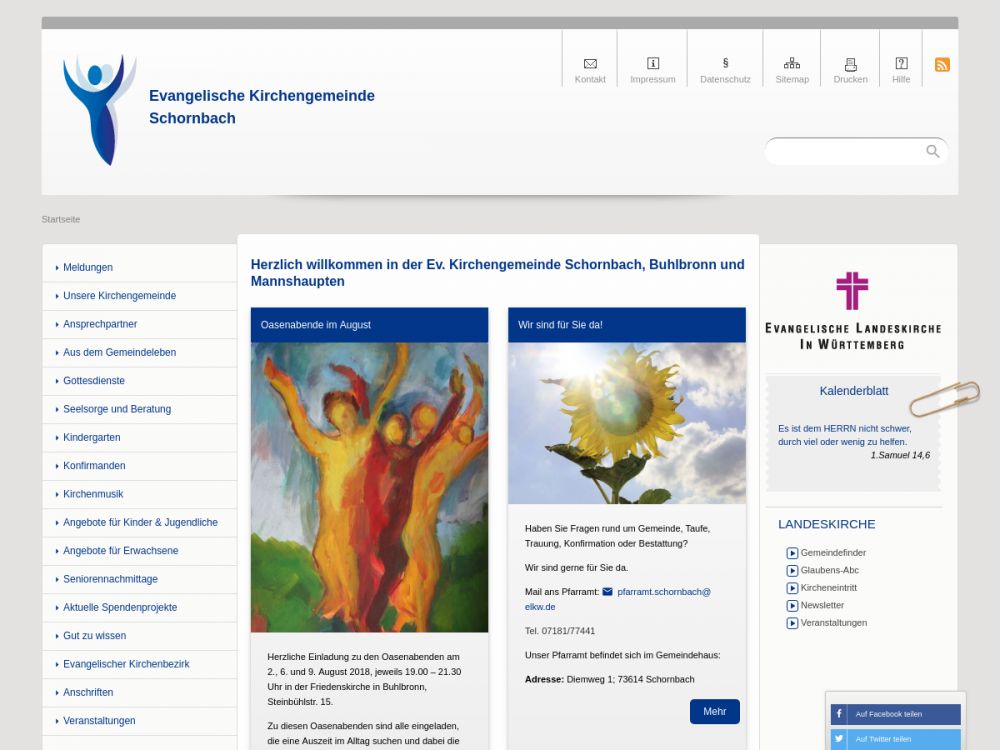Viewport: 1000px width, 750px height.
Task: Click the Drucken printer icon
Action: [x=851, y=64]
